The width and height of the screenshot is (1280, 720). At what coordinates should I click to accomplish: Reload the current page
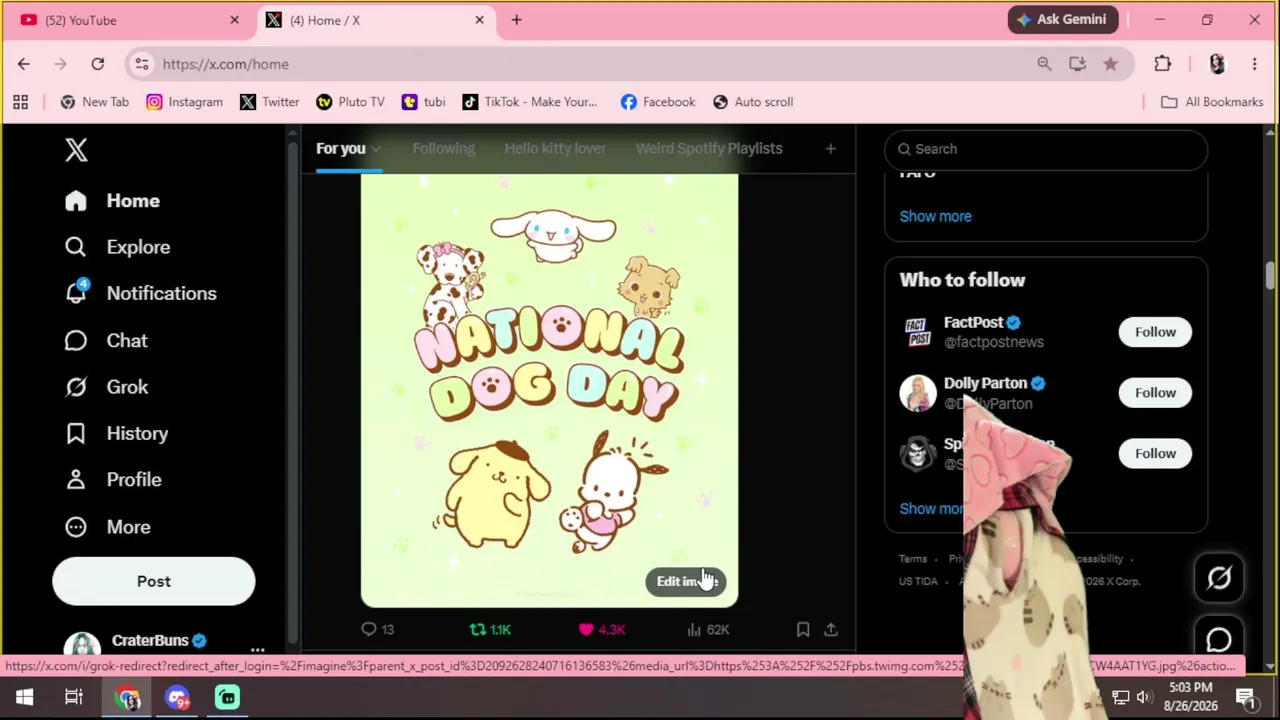97,64
